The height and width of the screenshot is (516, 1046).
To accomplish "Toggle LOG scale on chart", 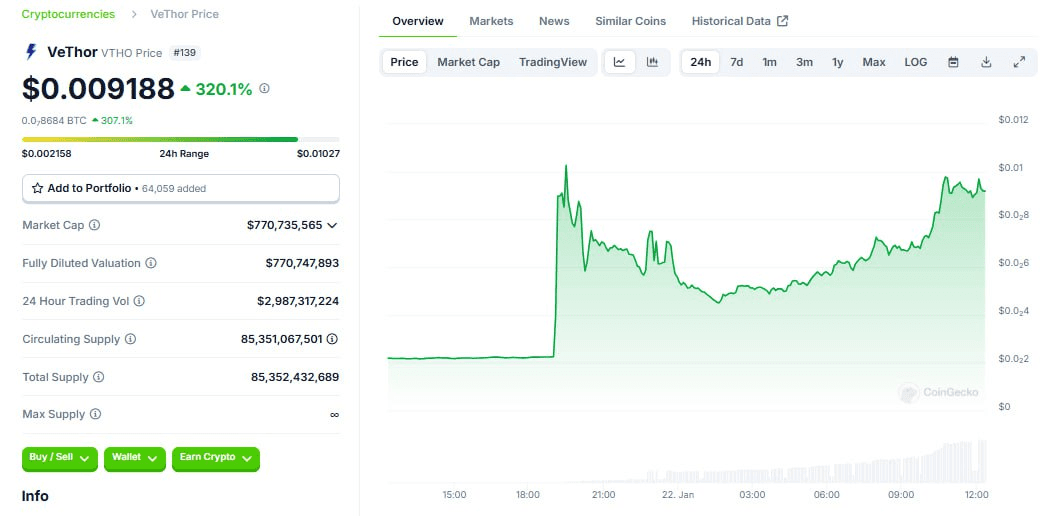I will [x=916, y=62].
